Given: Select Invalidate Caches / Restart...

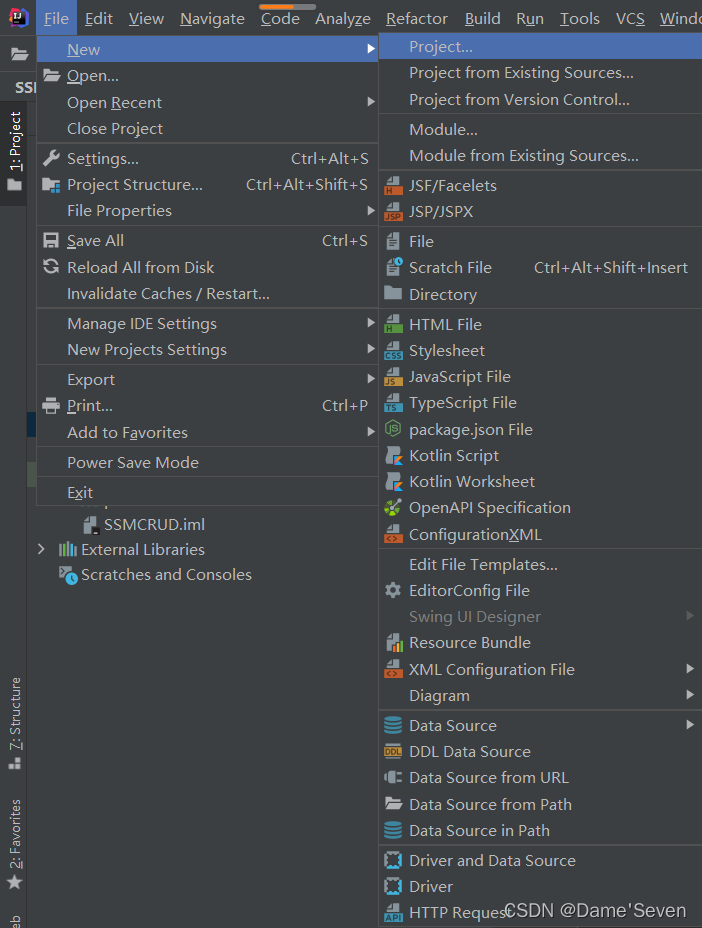Looking at the screenshot, I should pyautogui.click(x=207, y=294).
